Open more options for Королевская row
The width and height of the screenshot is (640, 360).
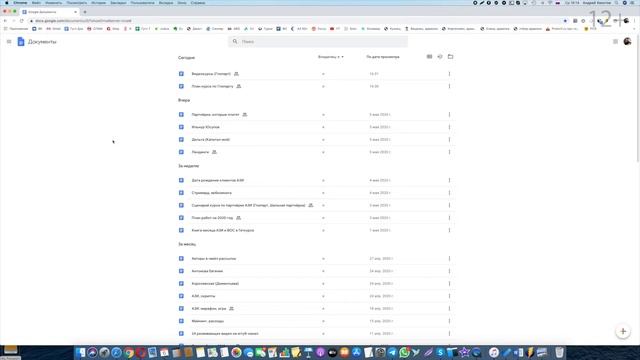click(449, 284)
